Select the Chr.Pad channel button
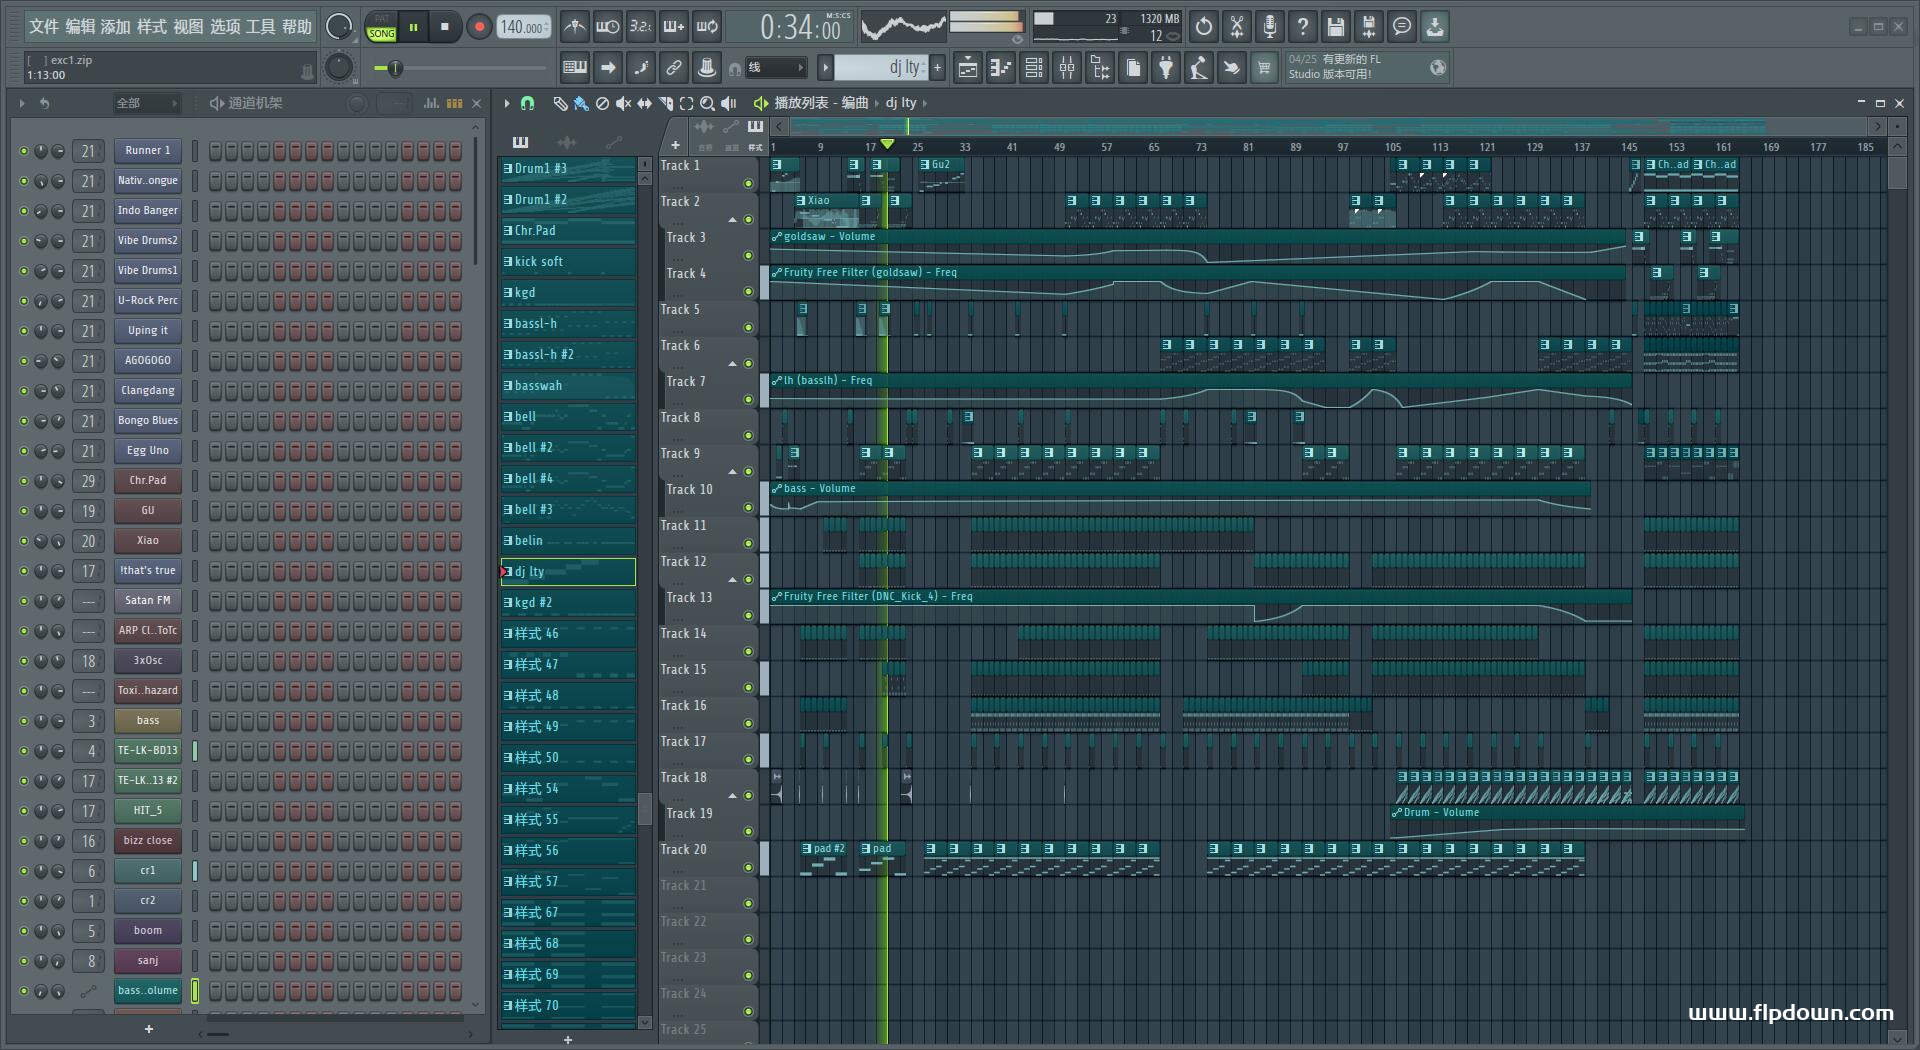1920x1050 pixels. tap(148, 481)
